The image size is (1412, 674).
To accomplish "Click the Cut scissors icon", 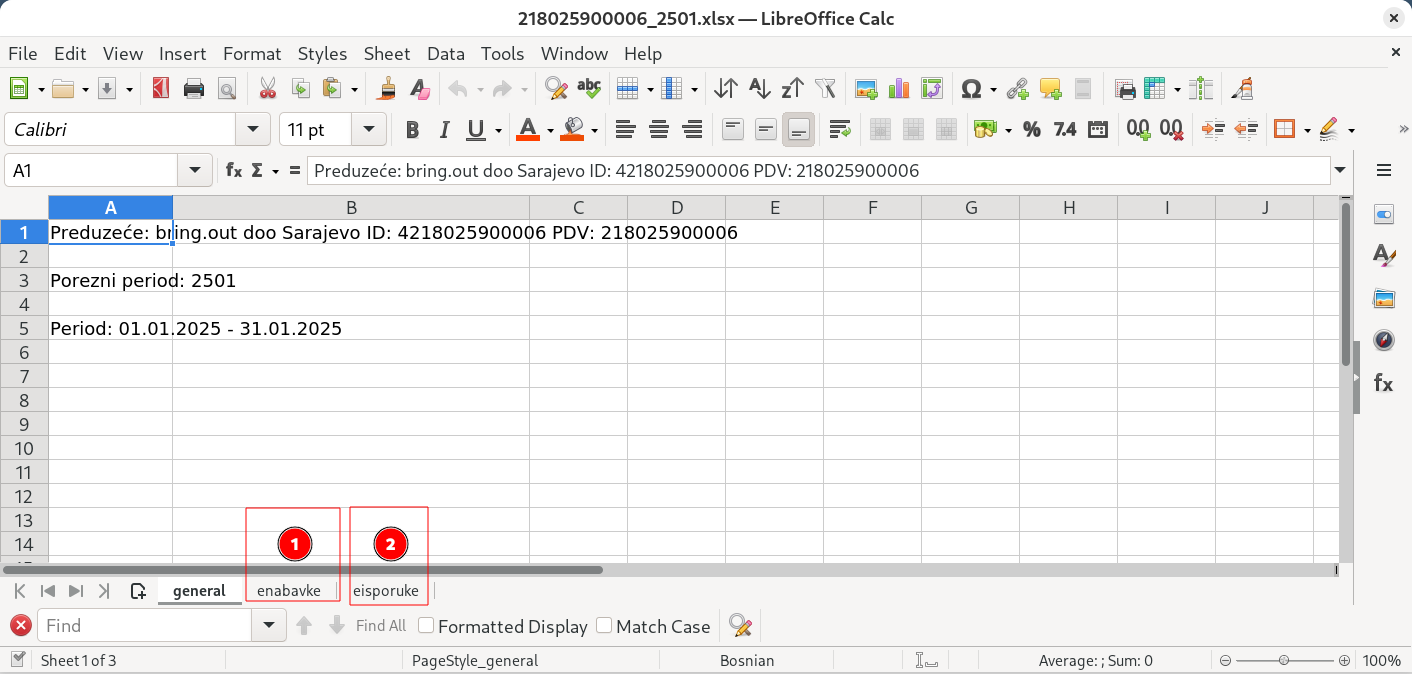I will [267, 89].
